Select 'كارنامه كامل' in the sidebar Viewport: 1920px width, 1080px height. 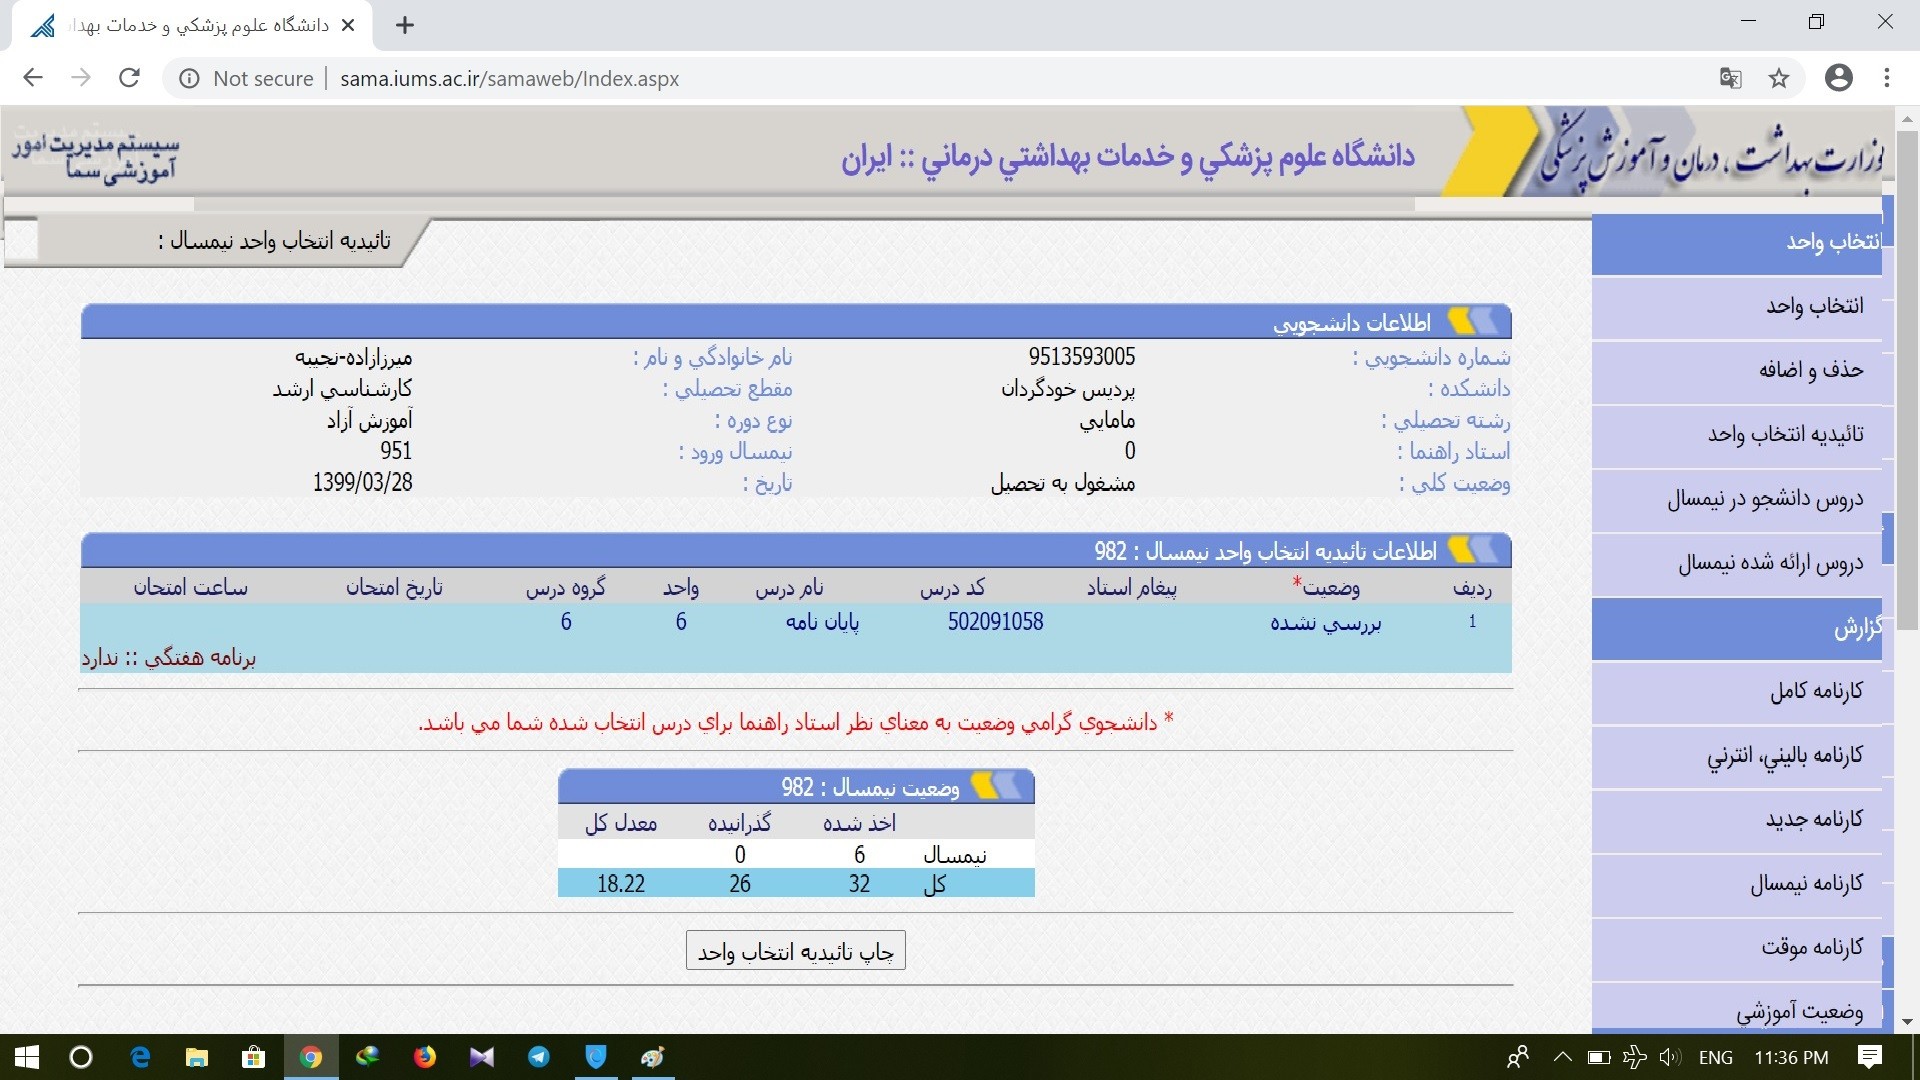[1816, 691]
